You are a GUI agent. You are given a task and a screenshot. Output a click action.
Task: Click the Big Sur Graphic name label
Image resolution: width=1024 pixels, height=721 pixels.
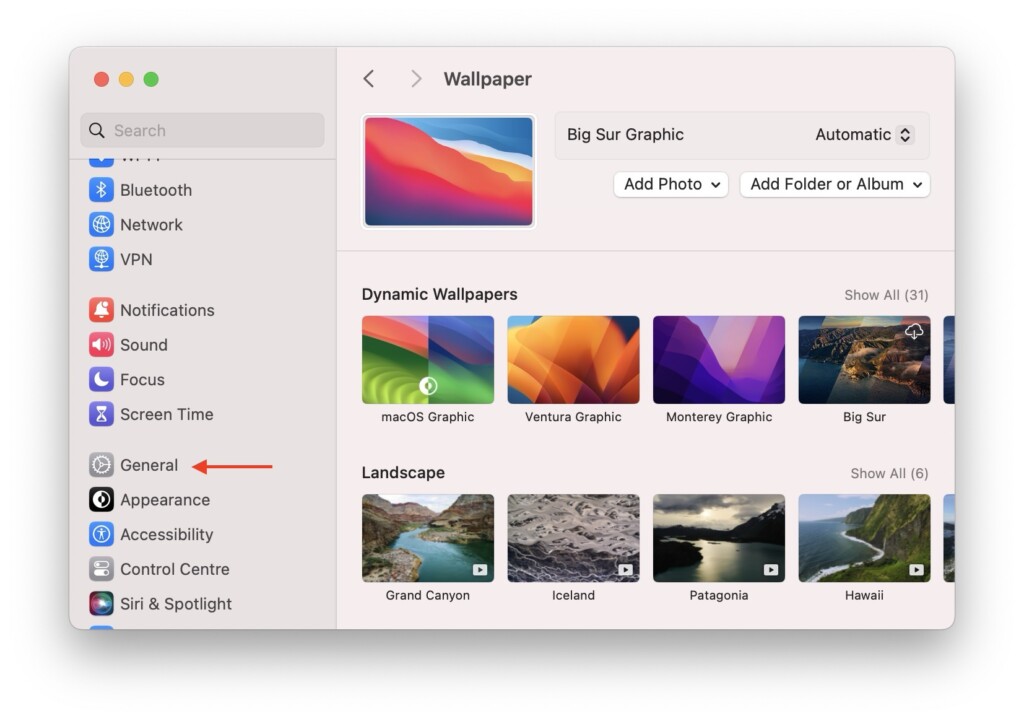pyautogui.click(x=626, y=135)
